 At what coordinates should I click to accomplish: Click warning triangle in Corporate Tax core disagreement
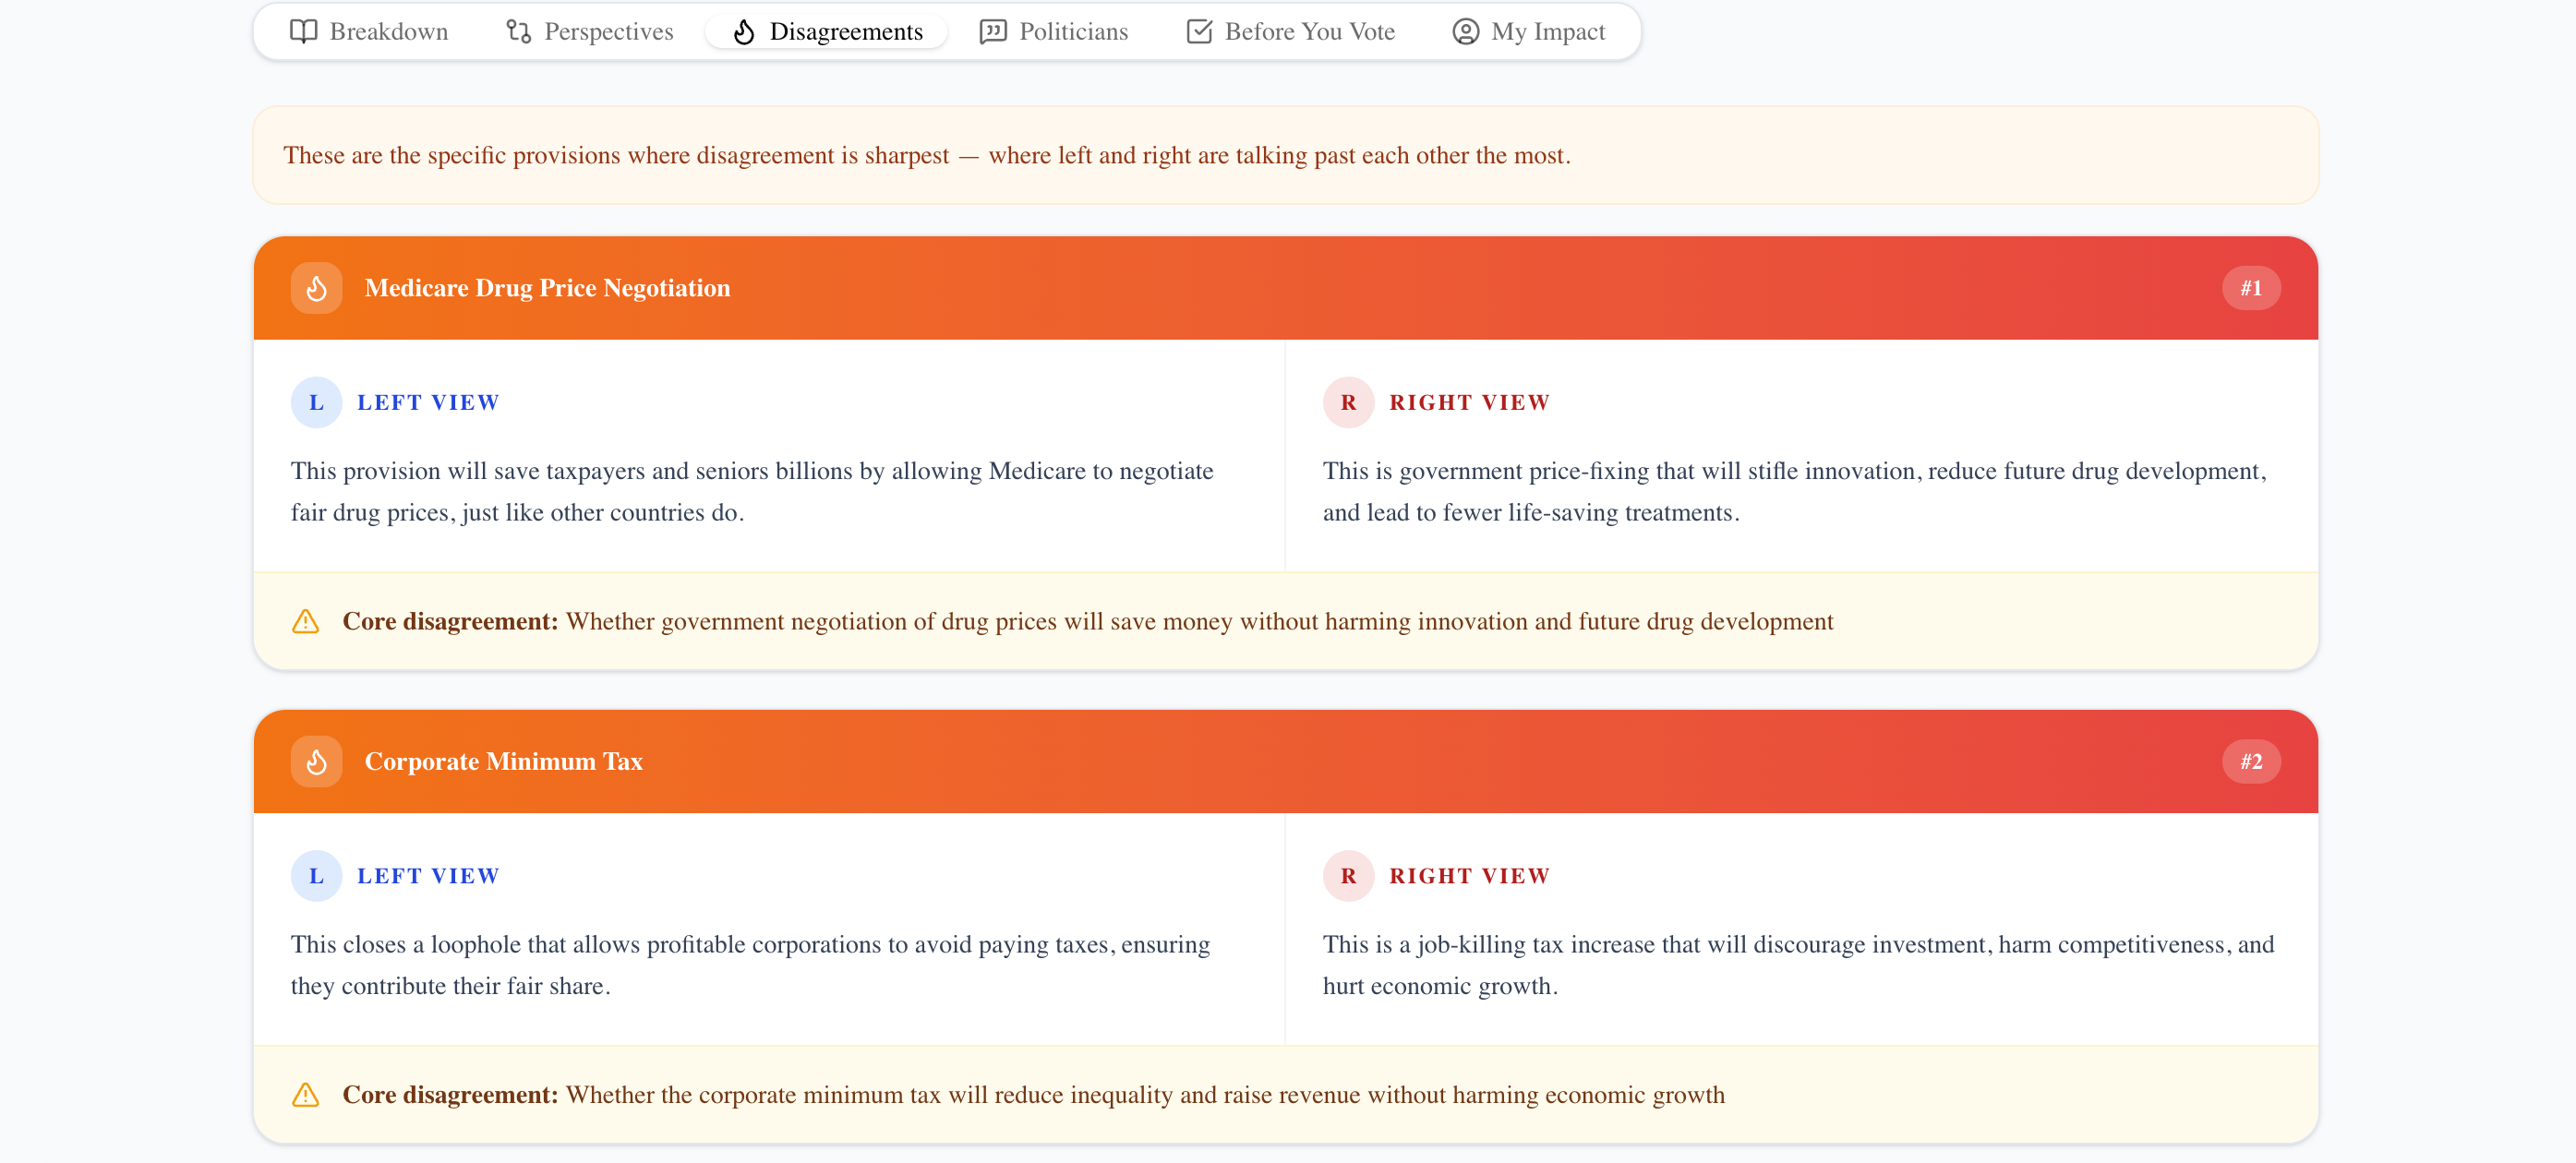click(305, 1094)
